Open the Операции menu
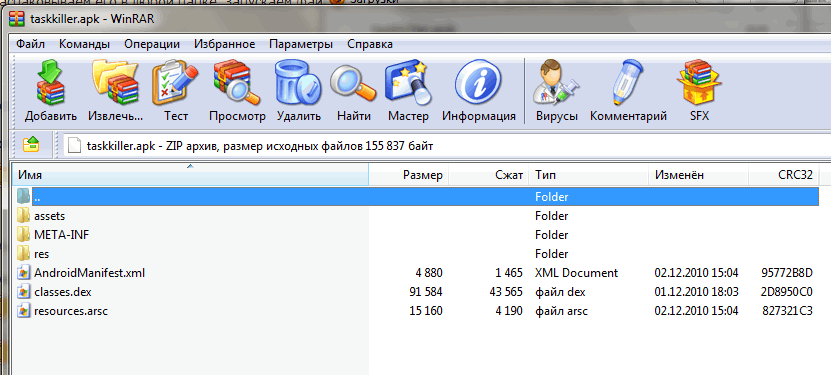 152,44
